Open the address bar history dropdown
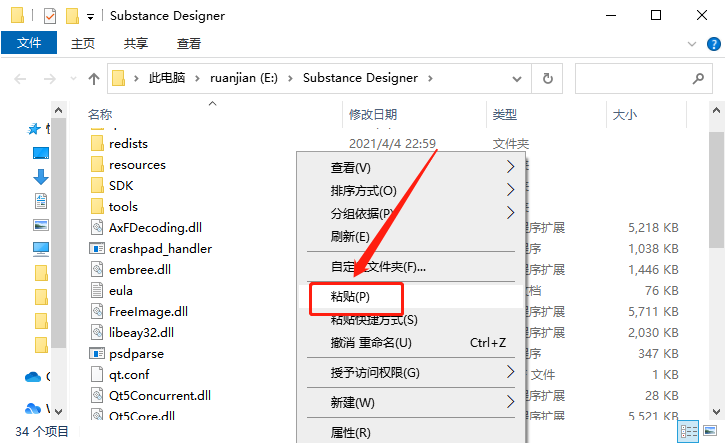The width and height of the screenshot is (726, 443). click(x=517, y=79)
